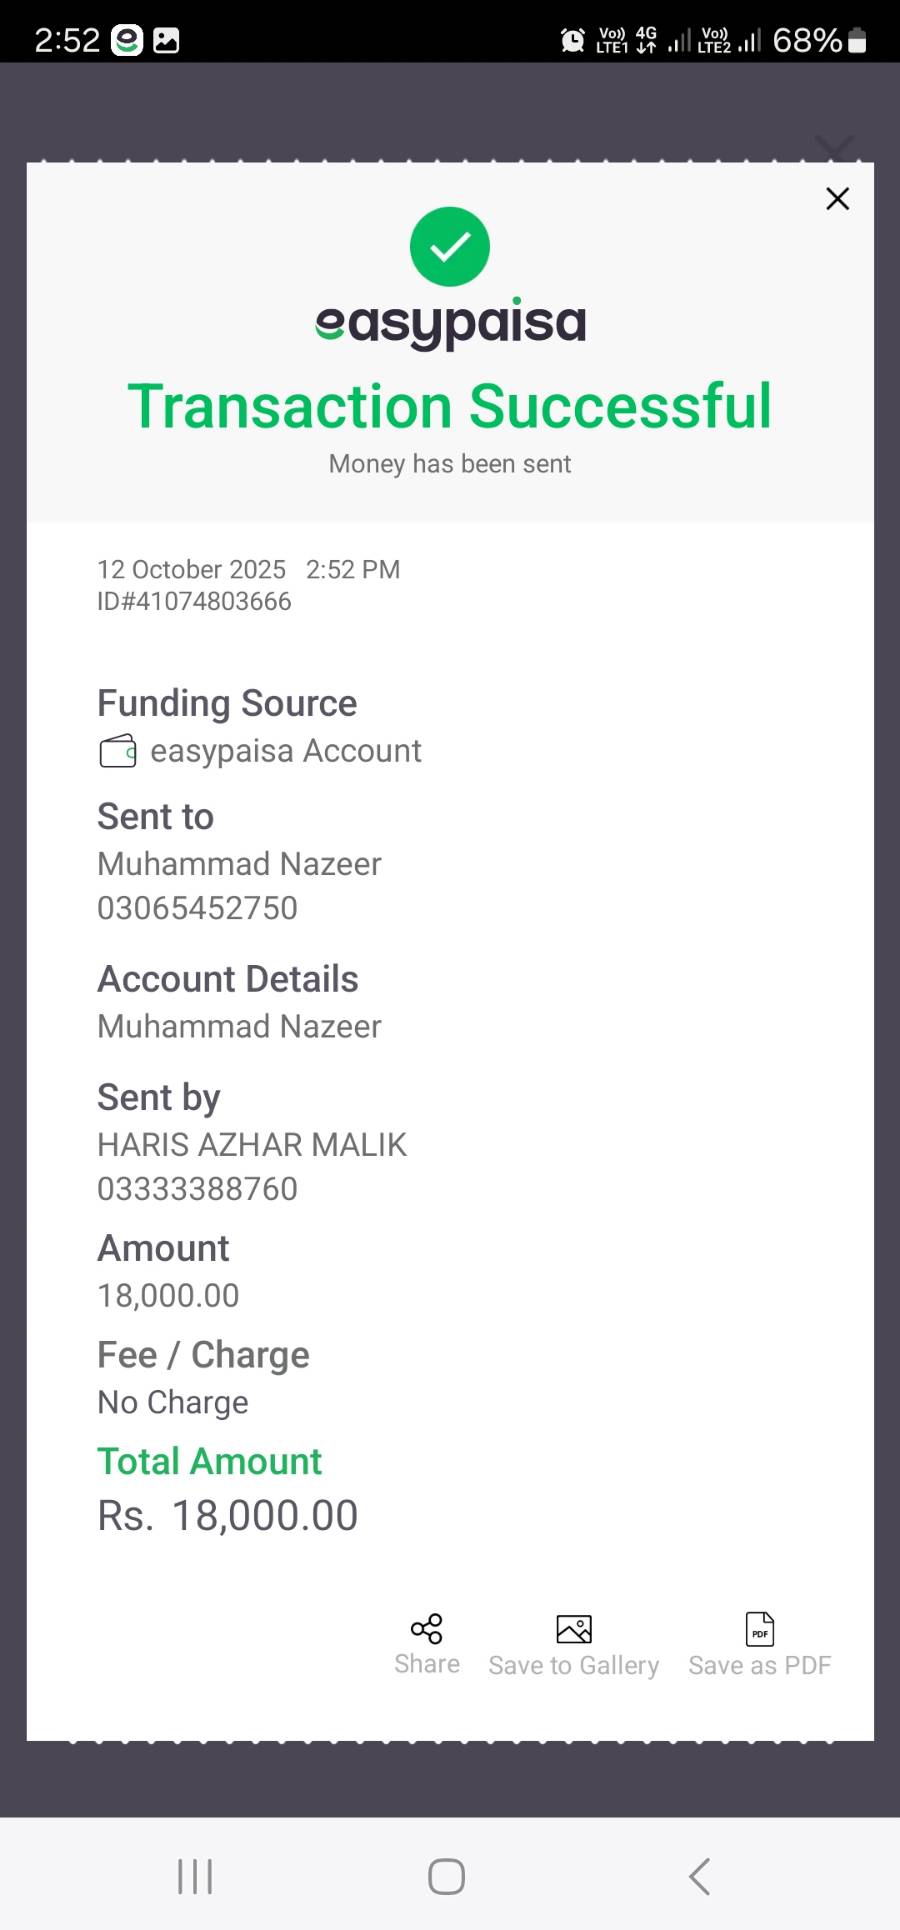The height and width of the screenshot is (1930, 900).
Task: Tap the green success checkmark icon
Action: (450, 247)
